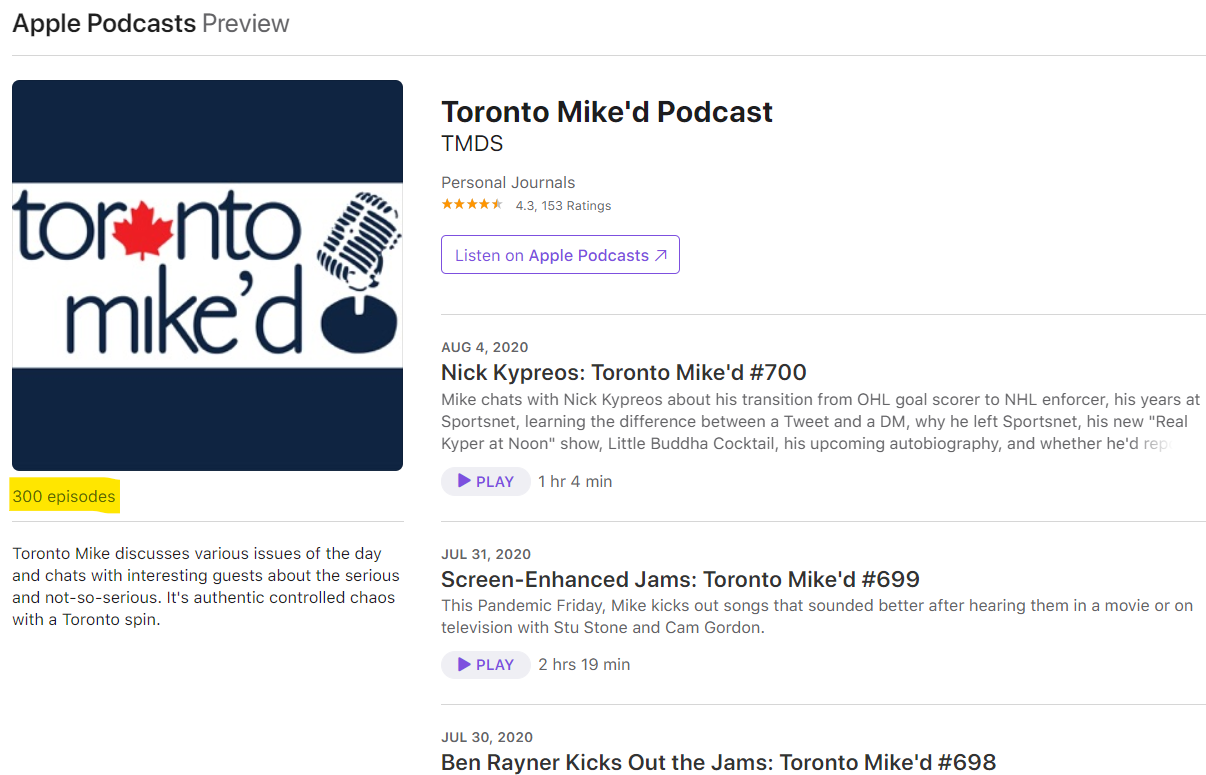Click the TMDS publisher name
1206x775 pixels.
coord(472,144)
